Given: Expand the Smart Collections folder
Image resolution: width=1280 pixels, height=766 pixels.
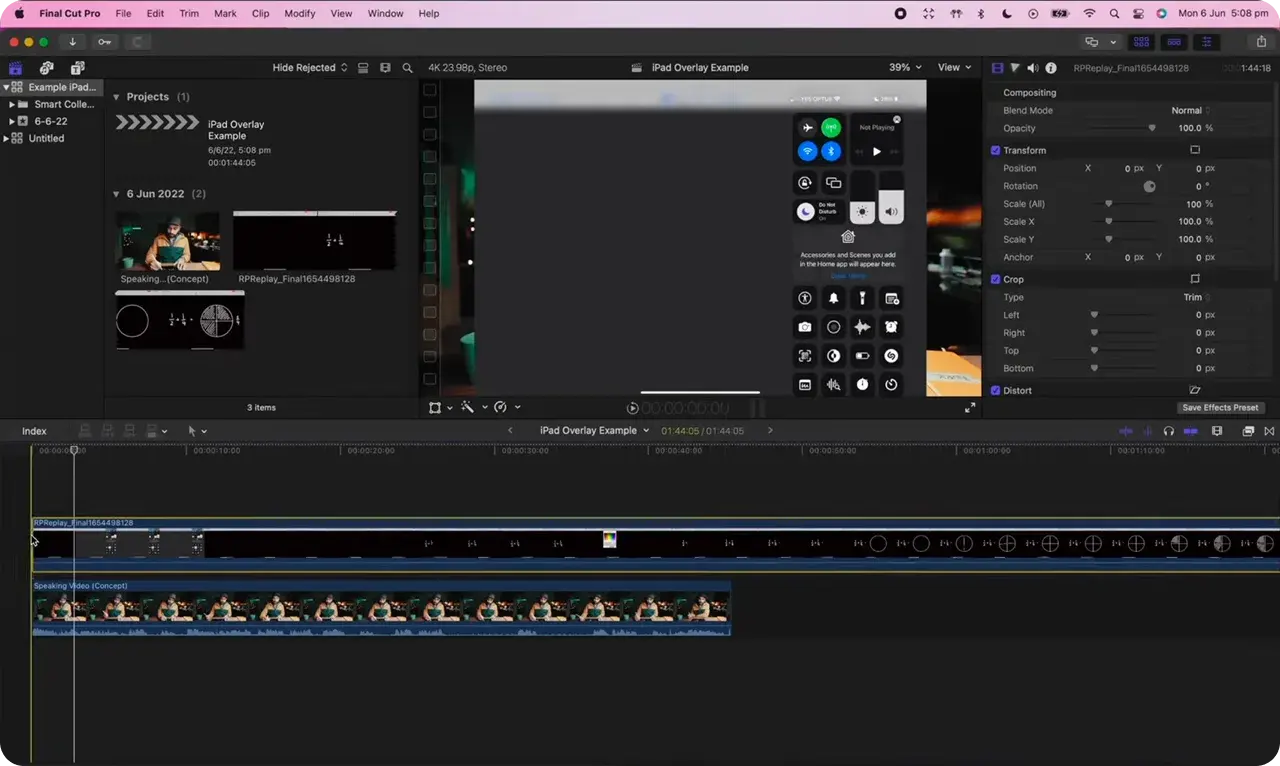Looking at the screenshot, I should click(x=12, y=104).
